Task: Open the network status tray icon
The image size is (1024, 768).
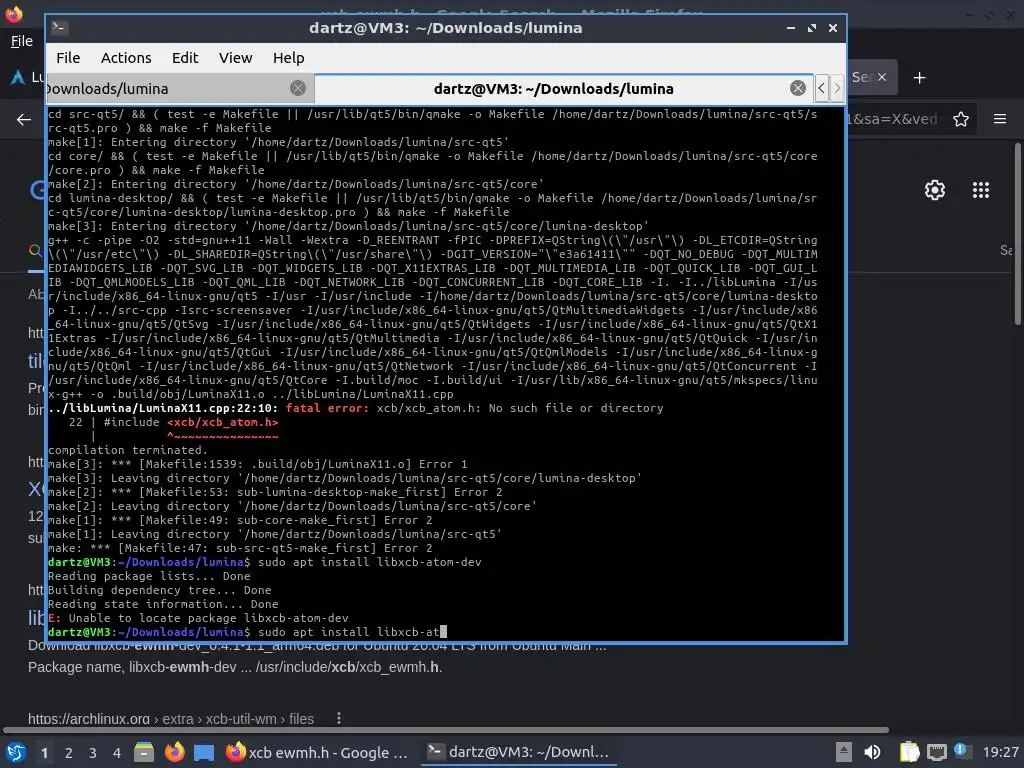Action: (x=936, y=752)
